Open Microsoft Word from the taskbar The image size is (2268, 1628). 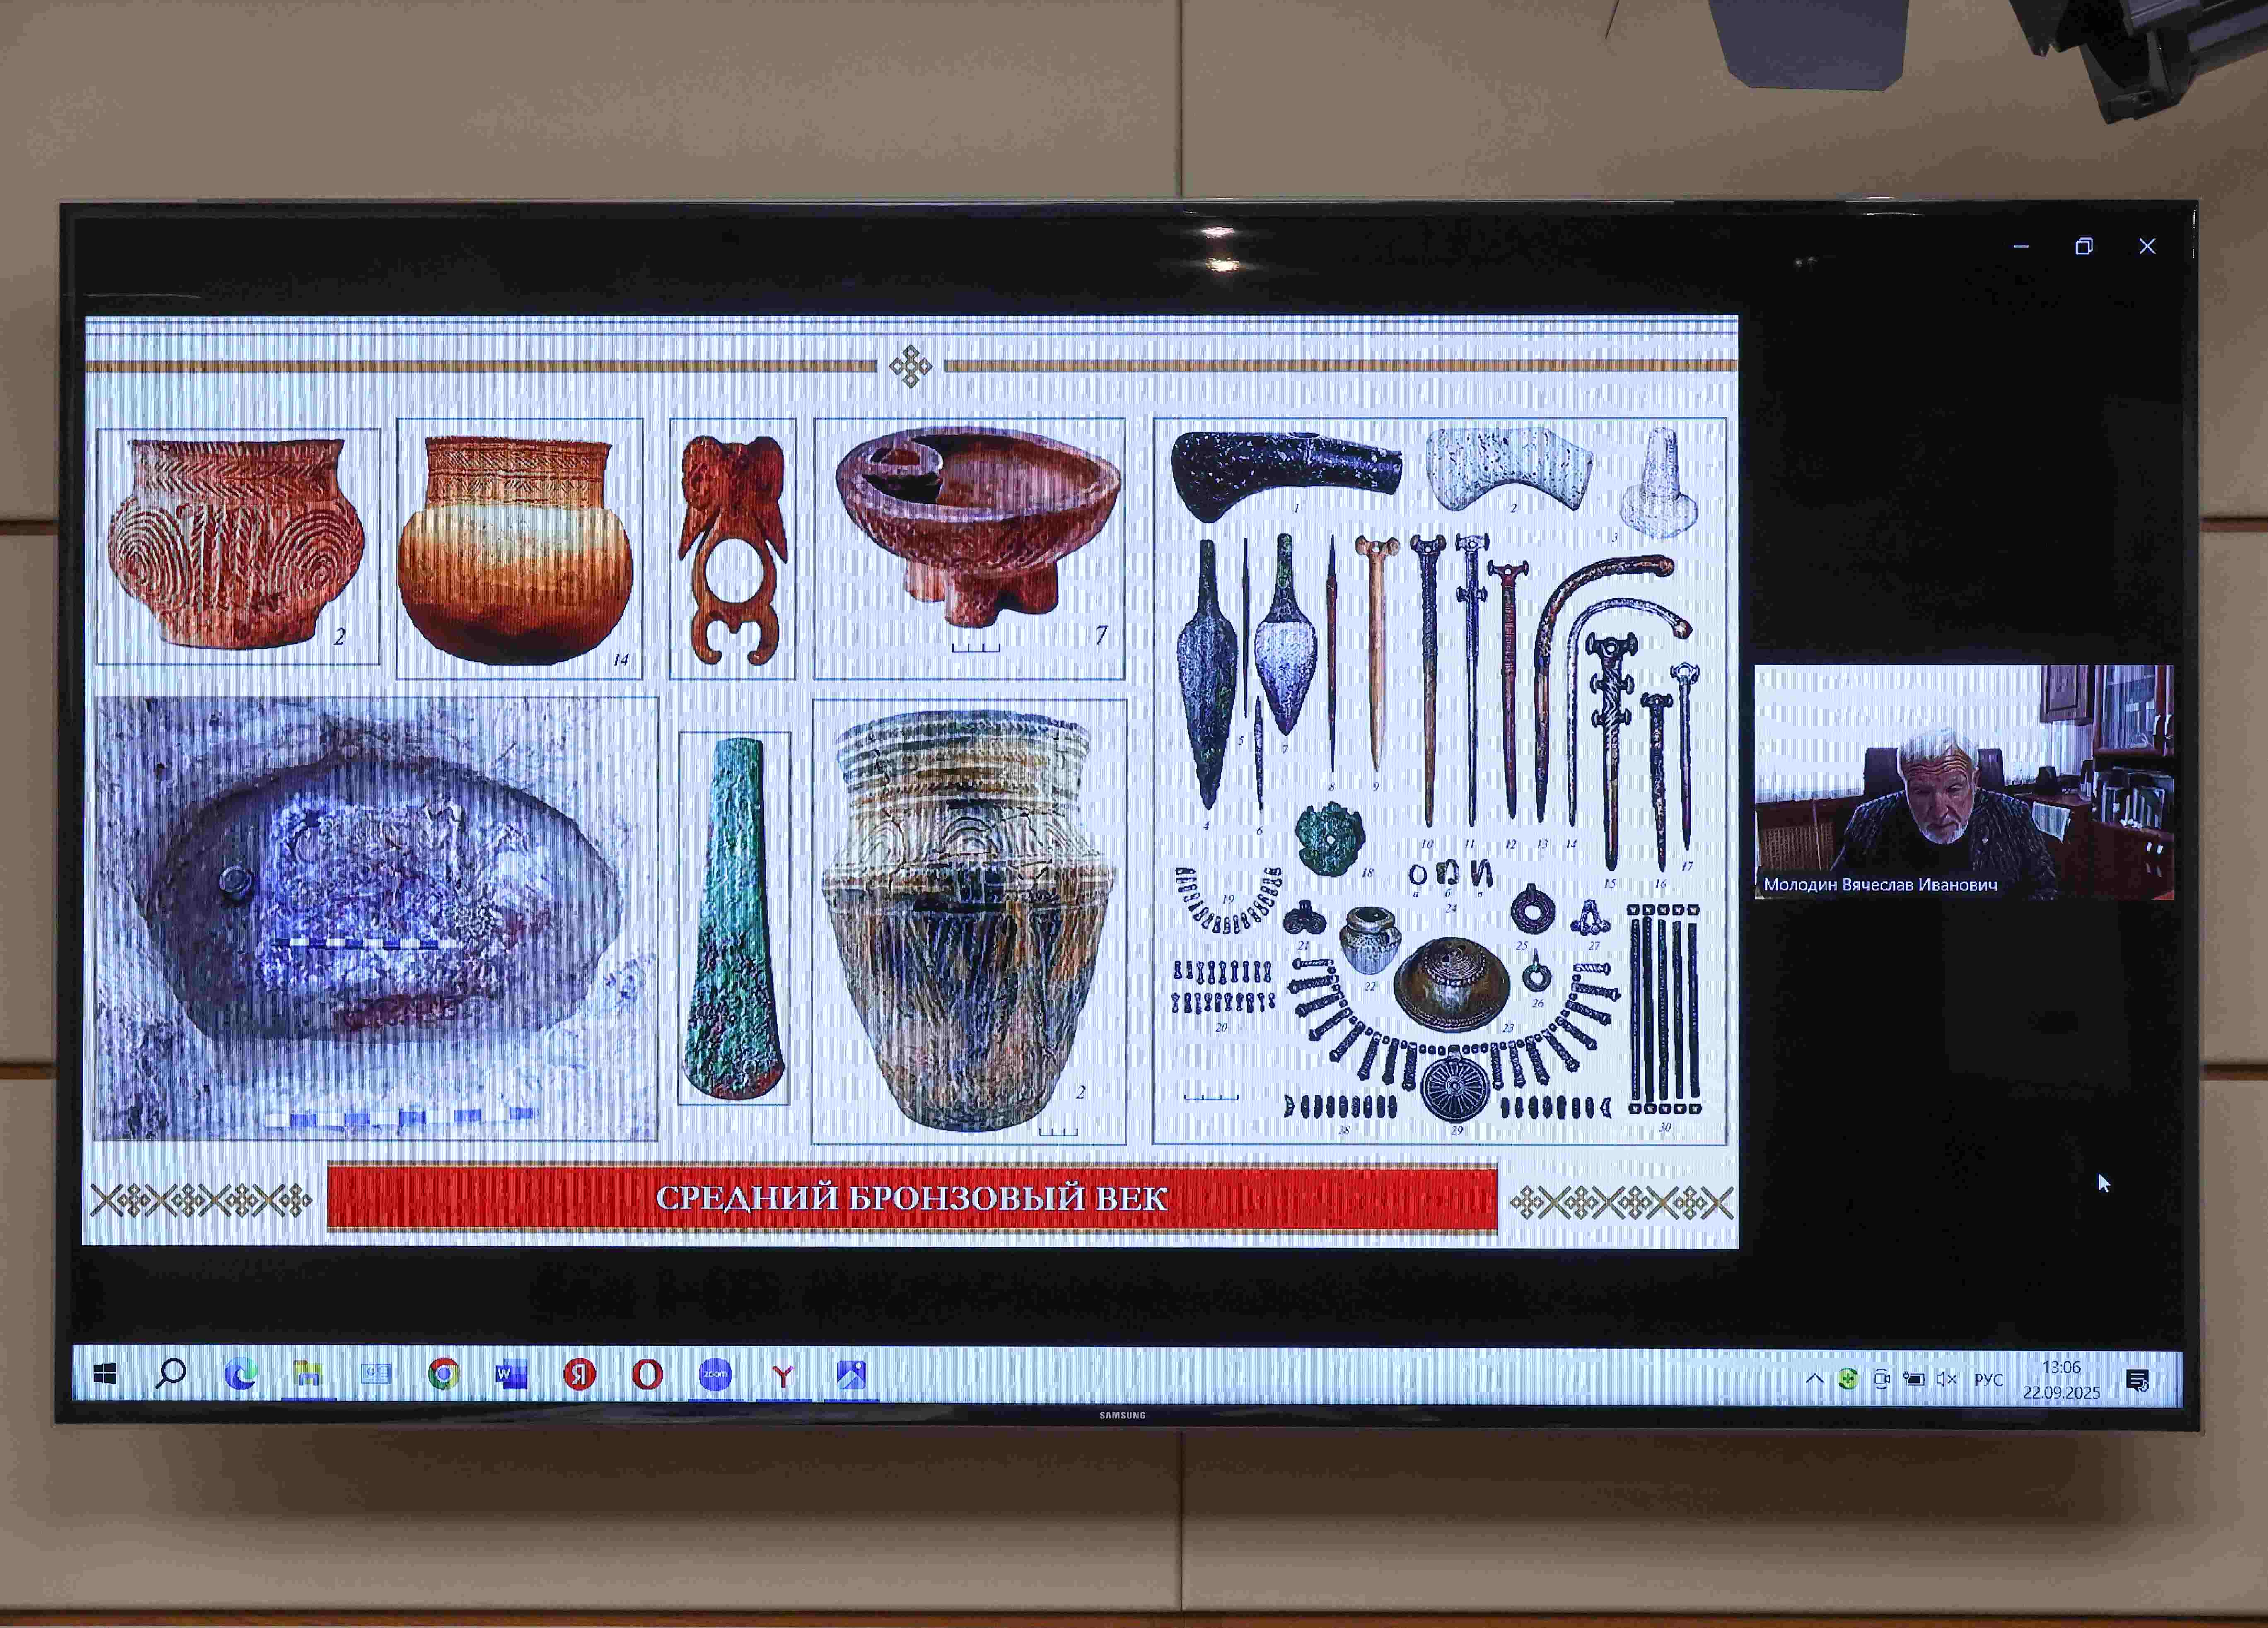(x=511, y=1375)
